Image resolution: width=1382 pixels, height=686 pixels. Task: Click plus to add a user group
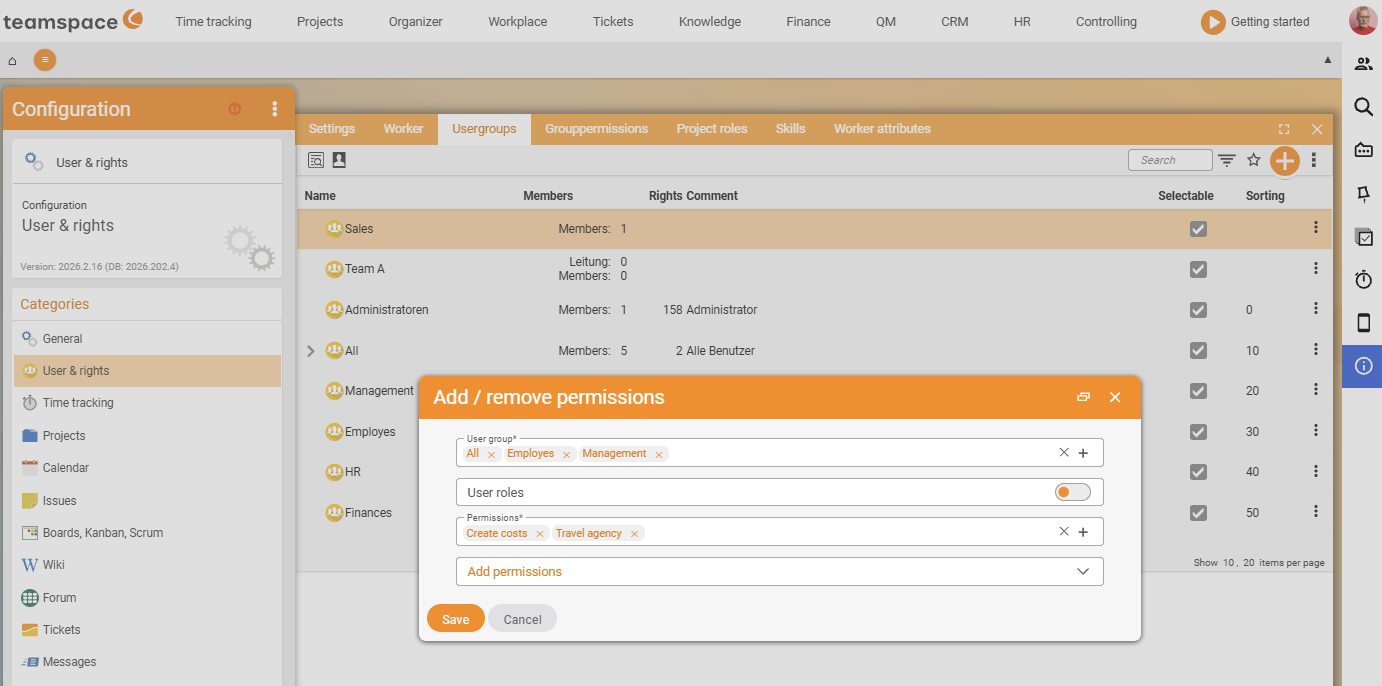(x=1083, y=453)
